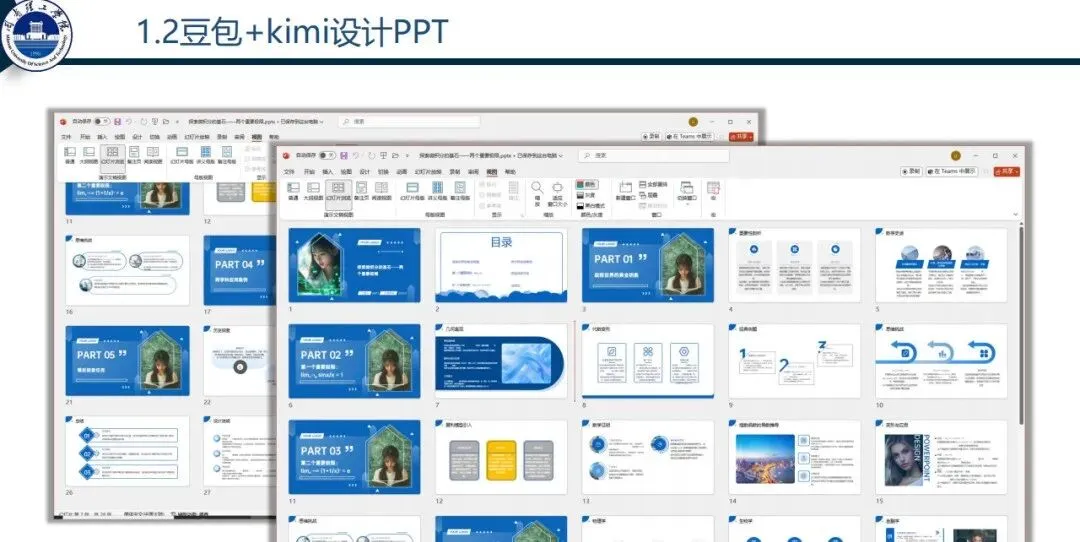This screenshot has width=1080, height=542.
Task: Select slide 14 city photo thumbnail
Action: pos(794,457)
